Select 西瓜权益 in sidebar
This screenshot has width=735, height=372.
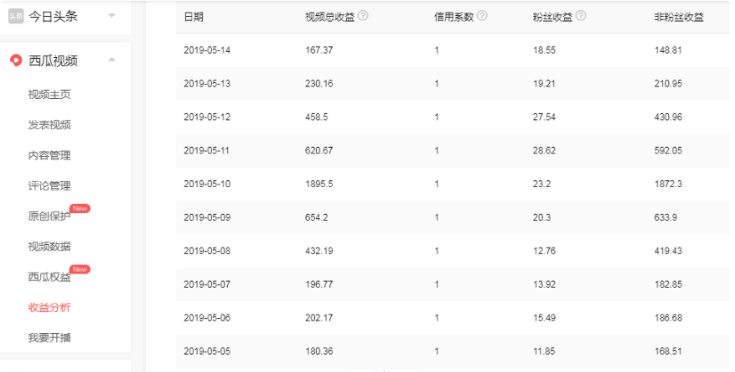click(x=49, y=277)
